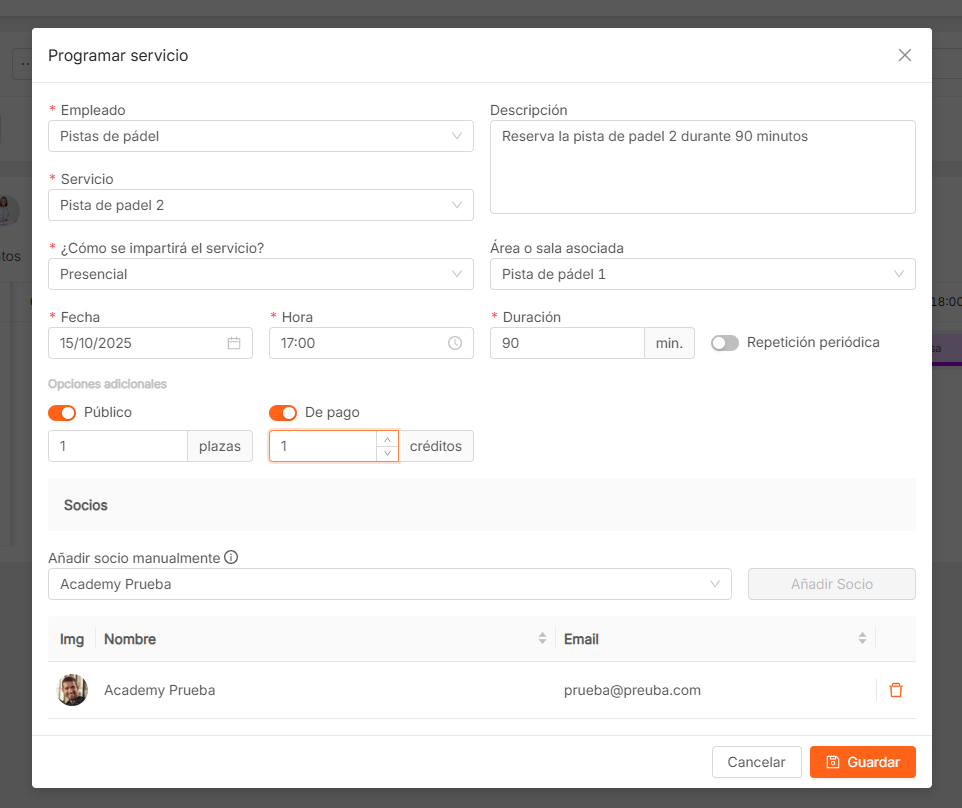The height and width of the screenshot is (808, 962).
Task: Expand the Añadir socio manualmente selector
Action: 389,584
